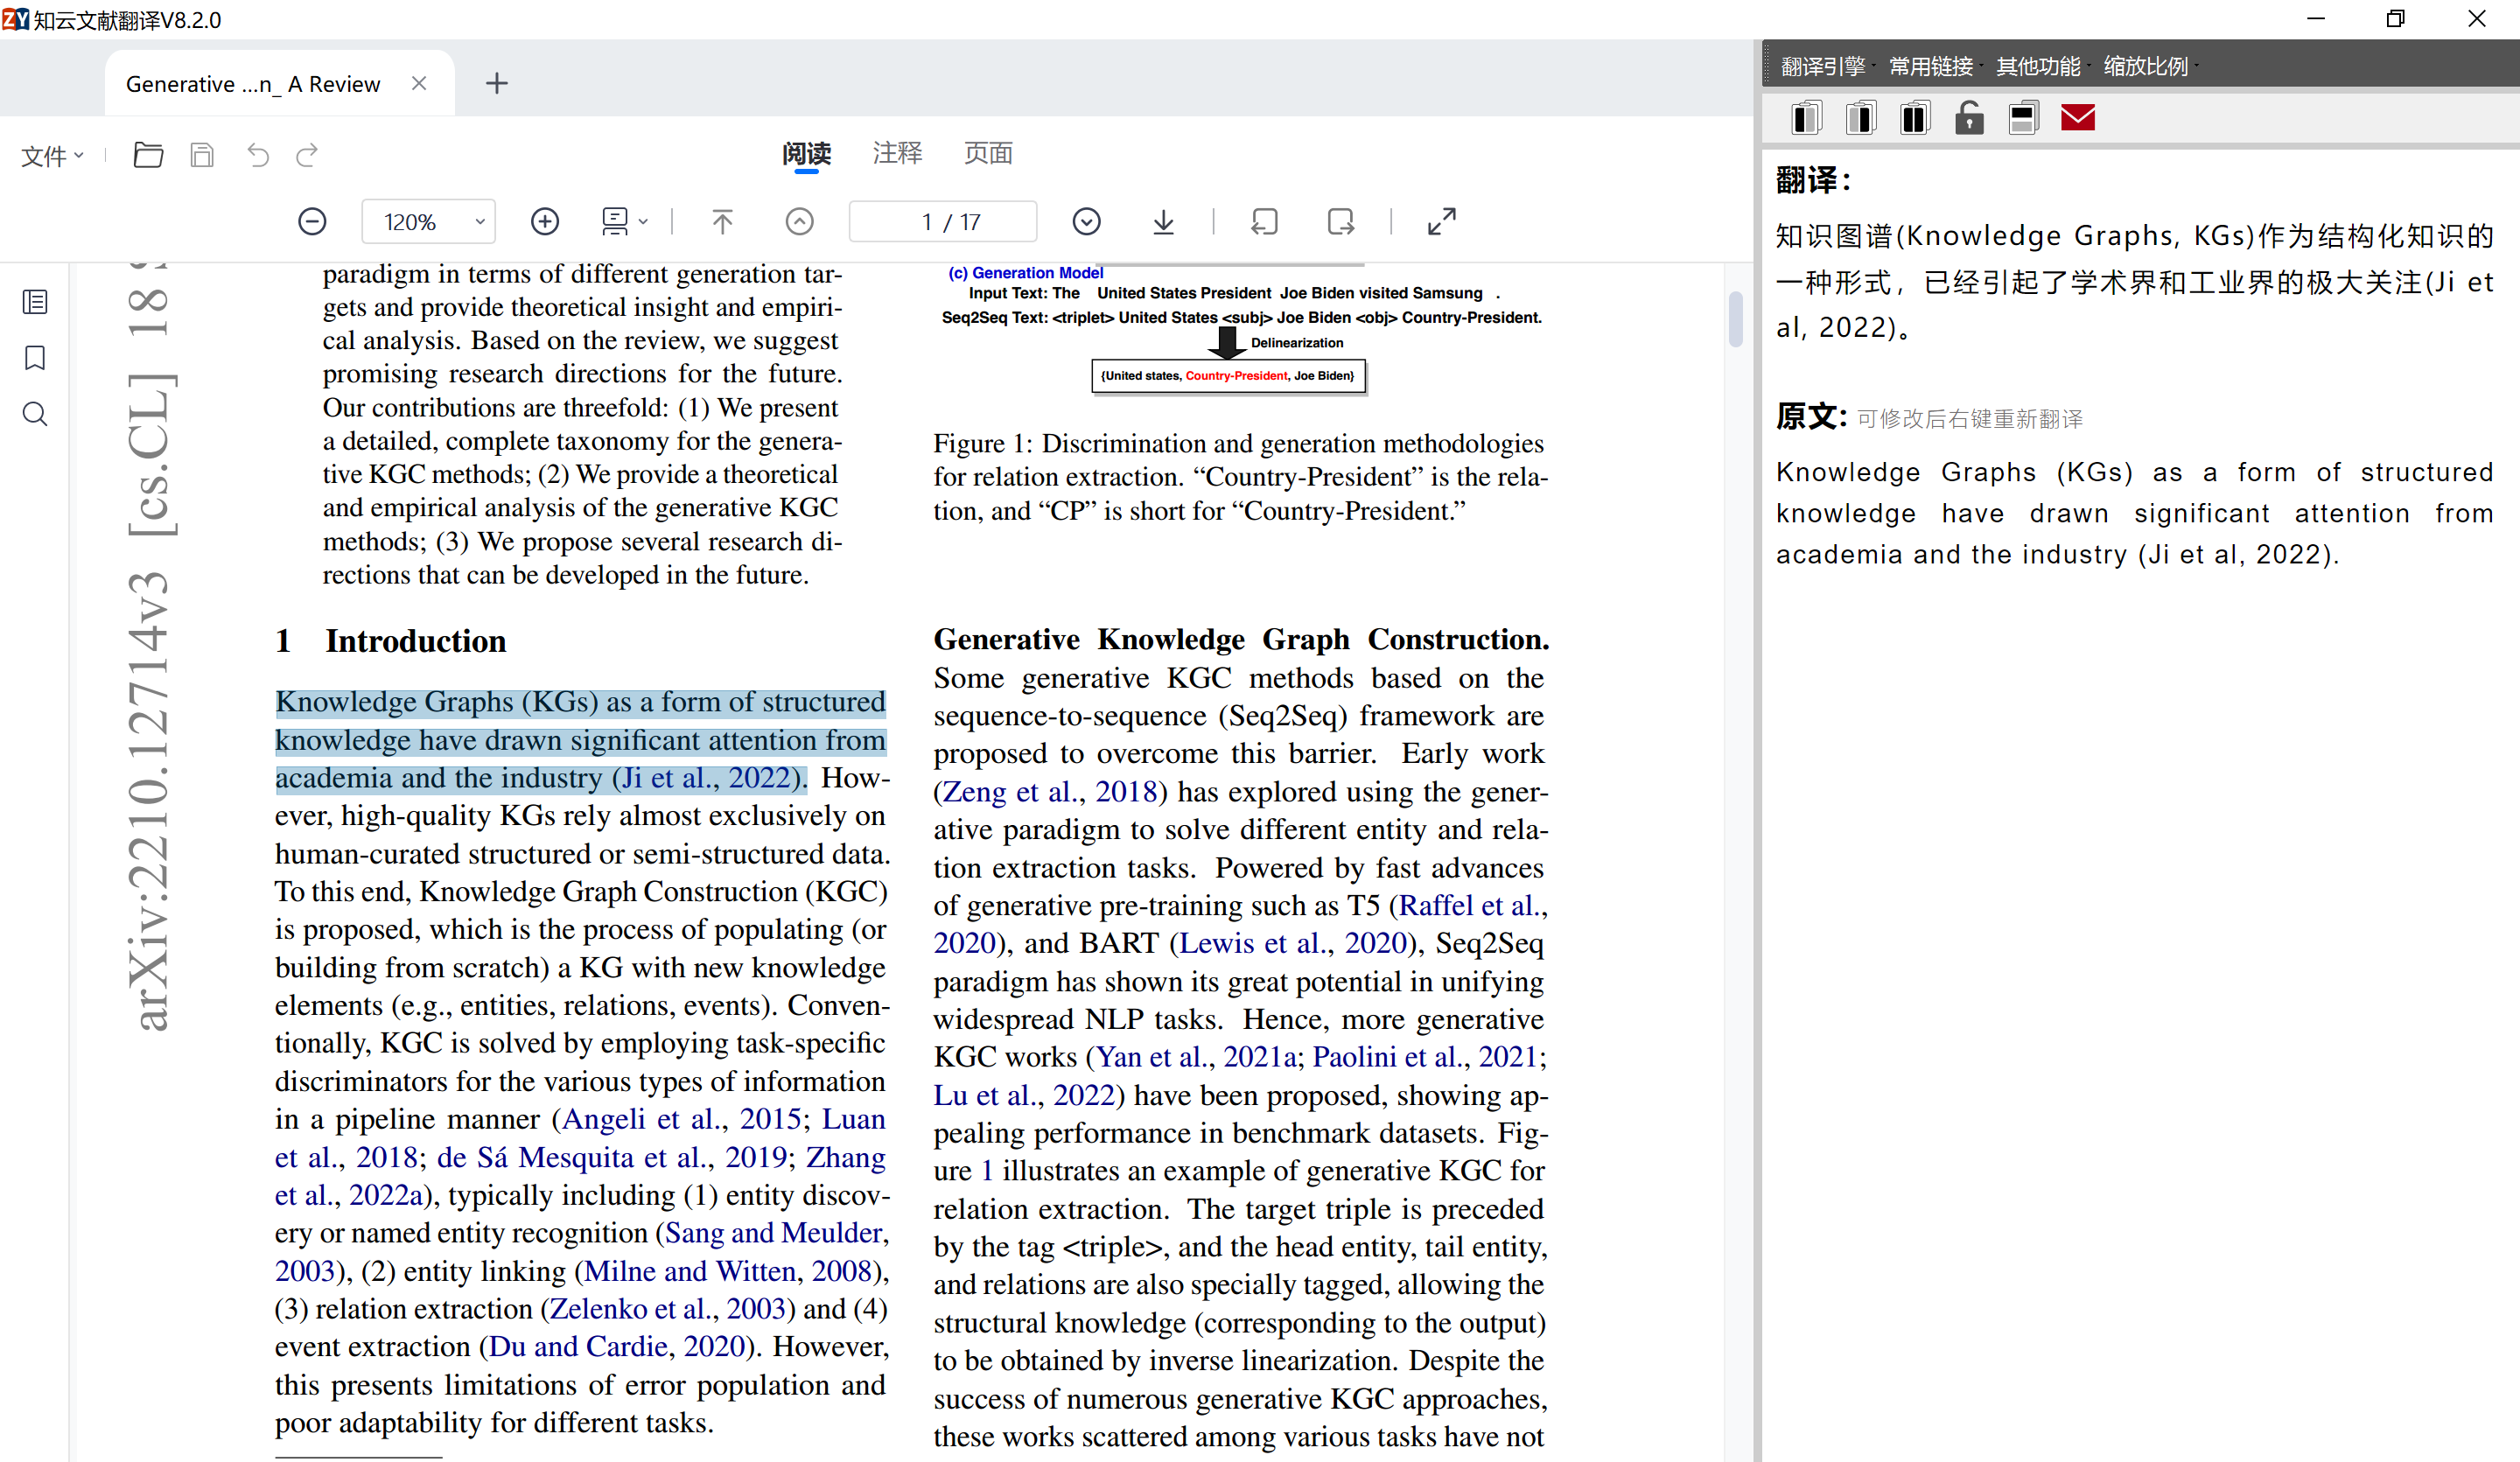Viewport: 2520px width, 1462px height.
Task: Click the page number input field
Action: pos(942,221)
